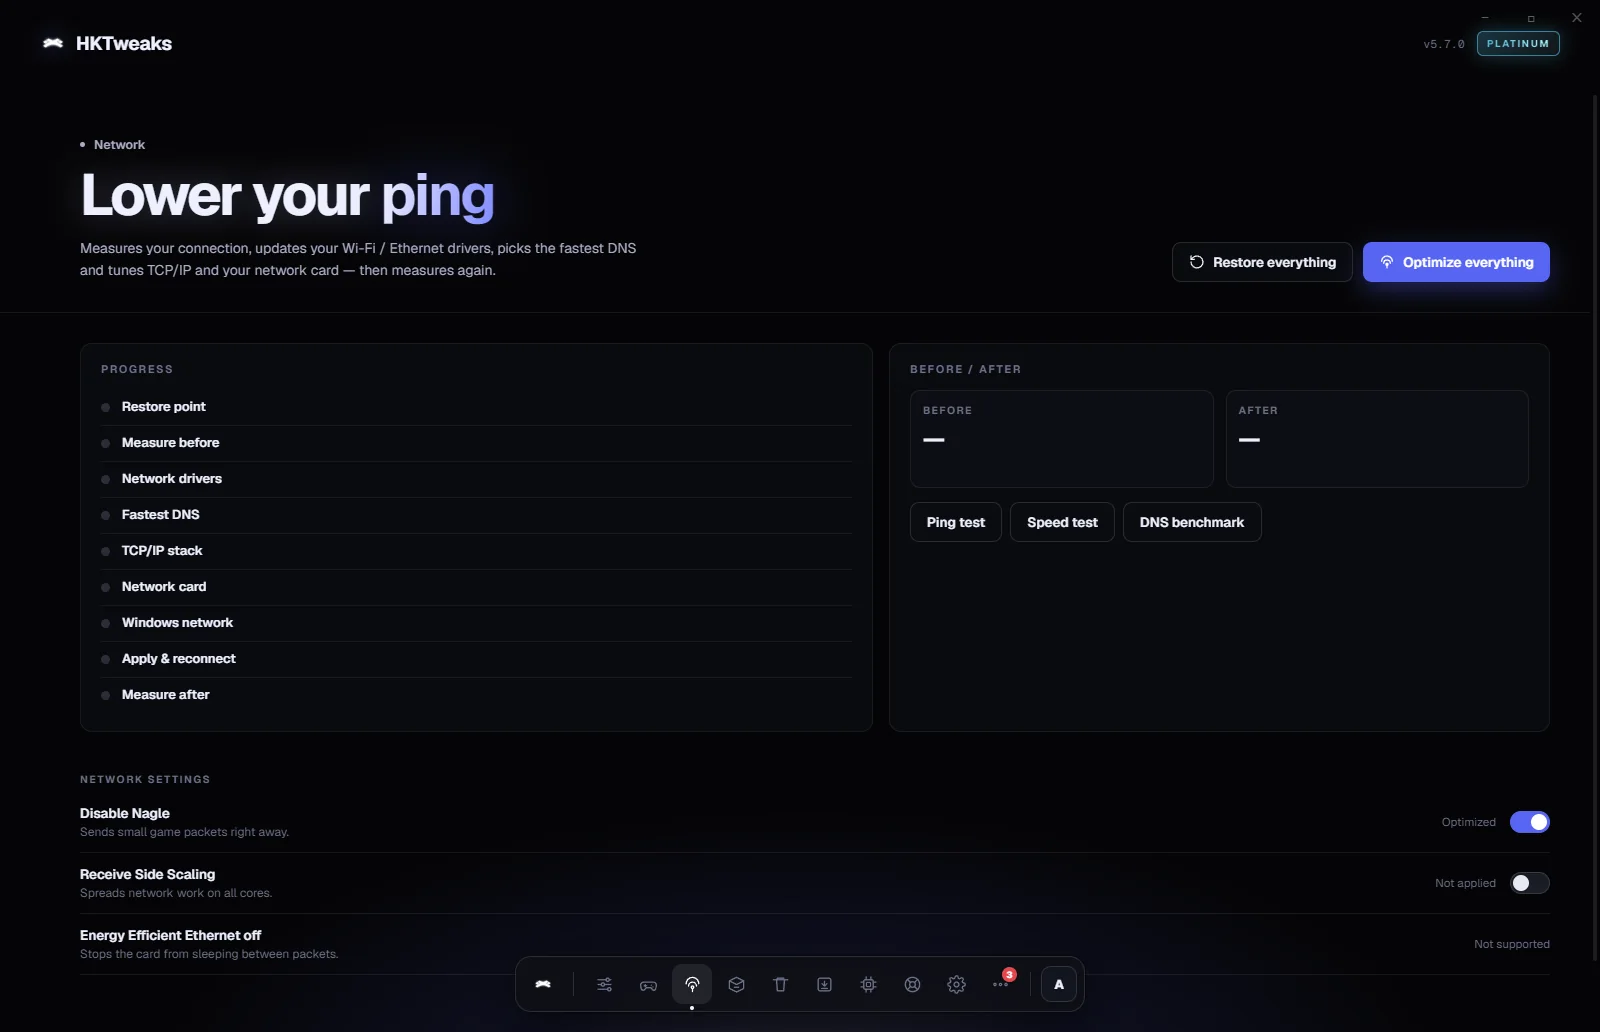The image size is (1600, 1032).
Task: Open the gamepad gaming section in dock
Action: [x=648, y=984]
